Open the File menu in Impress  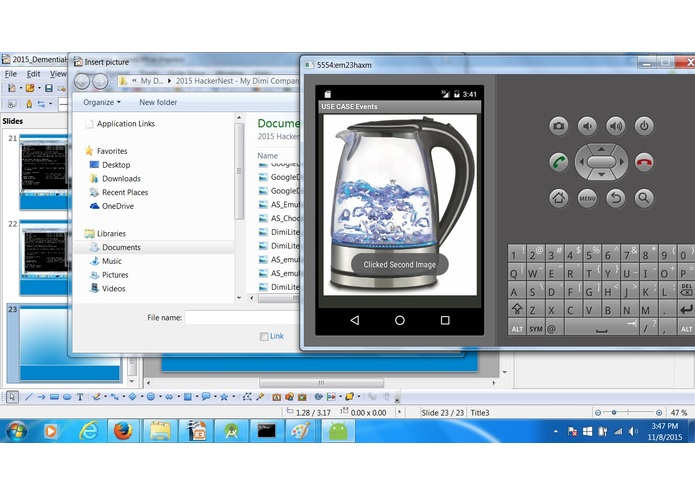11,74
